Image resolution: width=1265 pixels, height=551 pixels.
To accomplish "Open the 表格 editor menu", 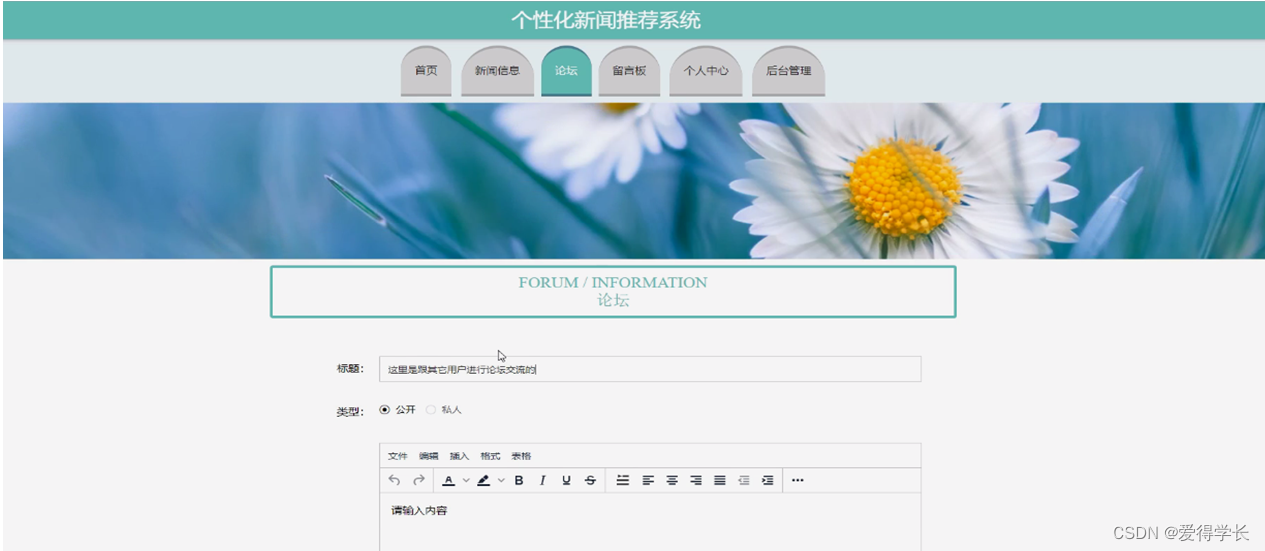I will [521, 456].
